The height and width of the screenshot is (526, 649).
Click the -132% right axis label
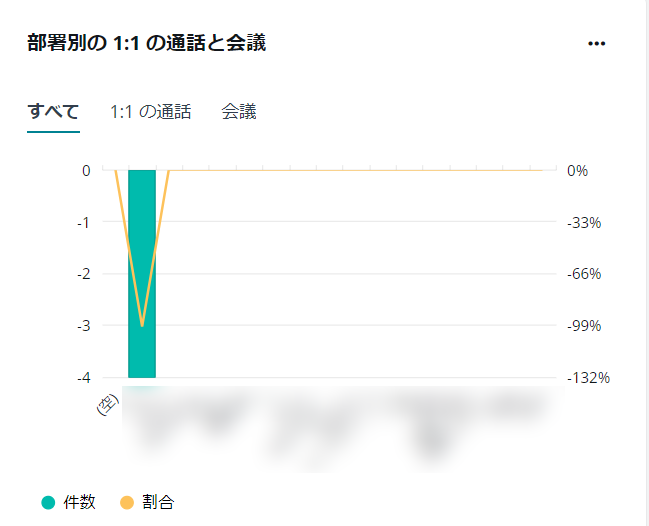point(588,378)
